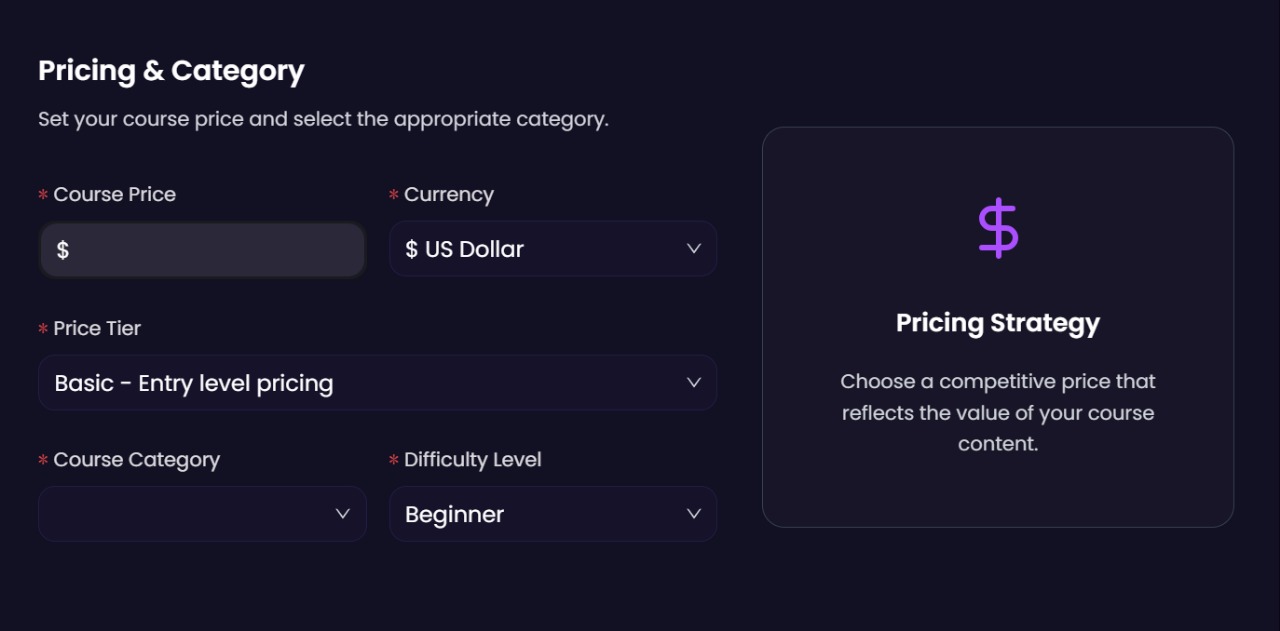Screen dimensions: 1280x631
Task: Click the 'Currency' field label
Action: 448,195
